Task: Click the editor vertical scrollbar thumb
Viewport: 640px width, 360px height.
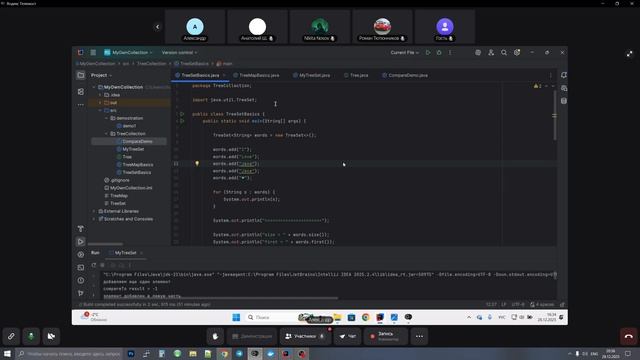Action: tap(554, 116)
